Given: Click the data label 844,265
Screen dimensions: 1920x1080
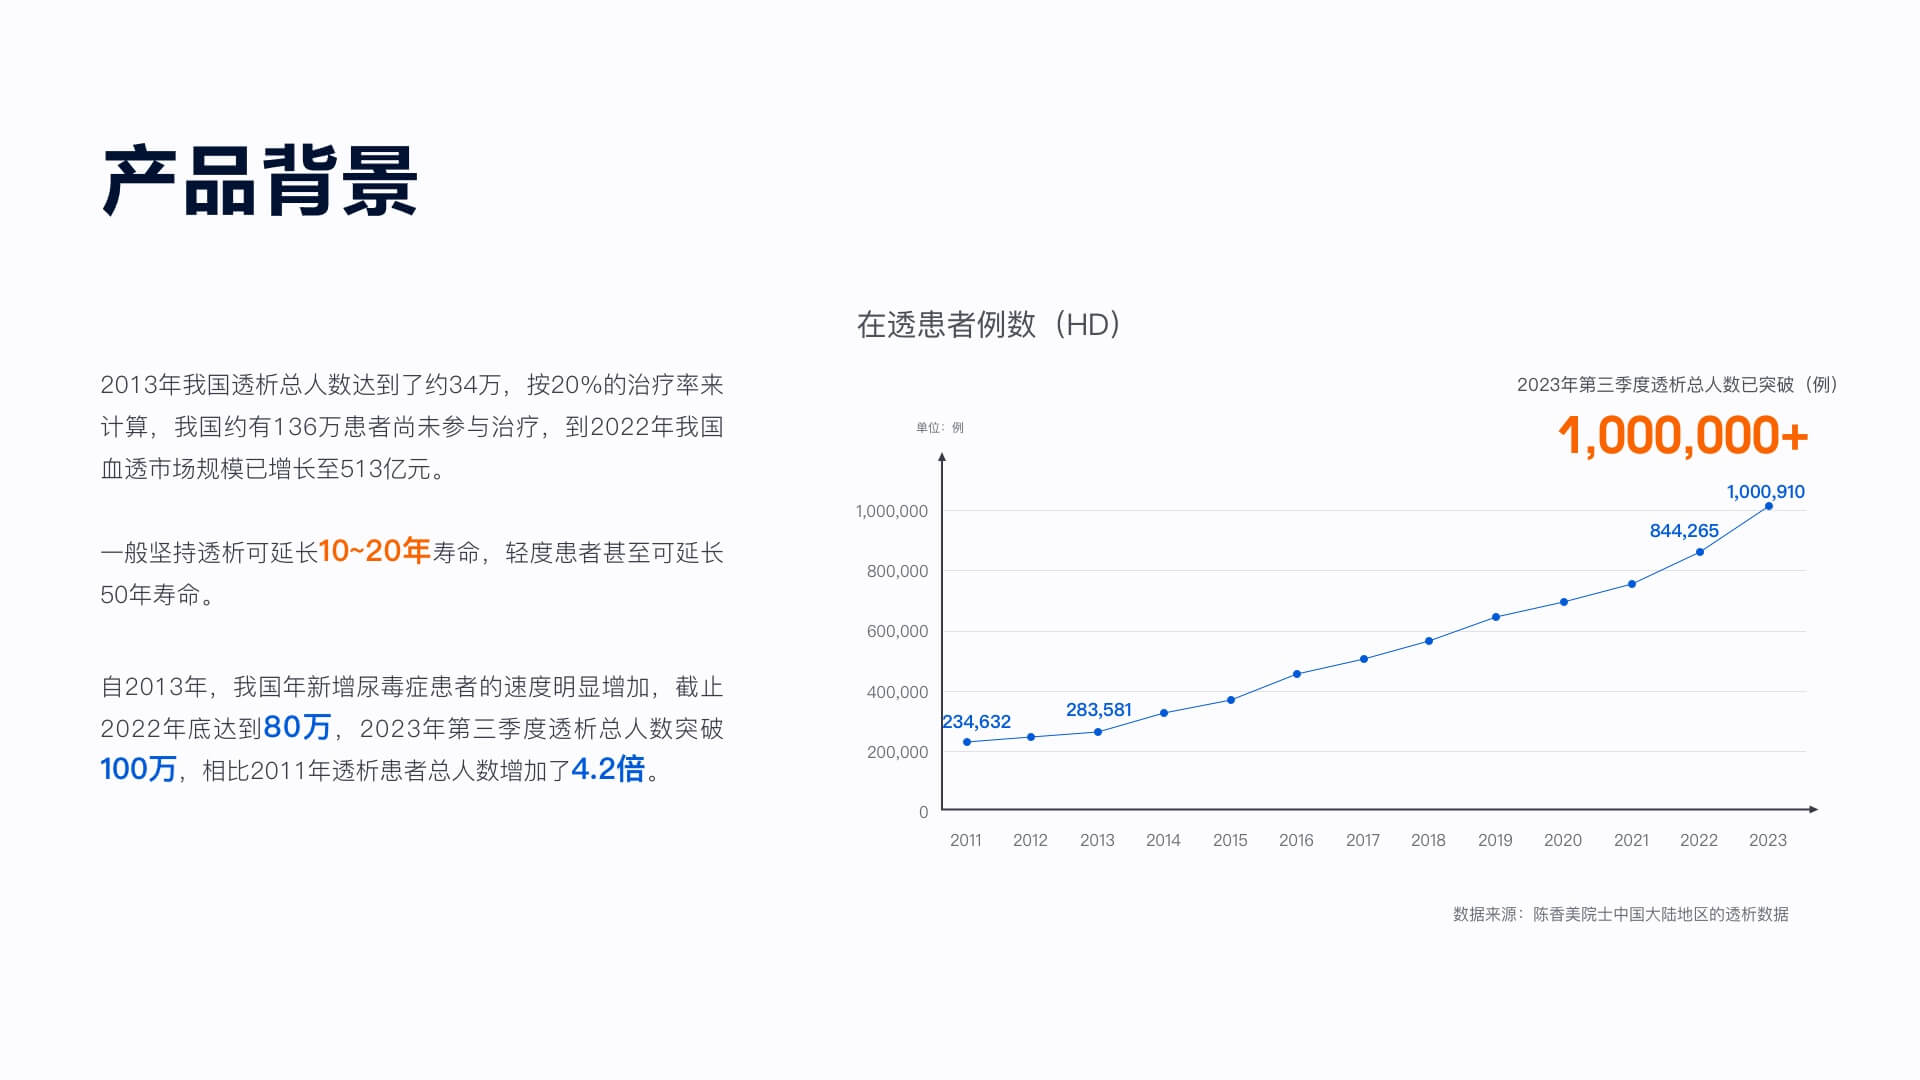Looking at the screenshot, I should click(1684, 530).
